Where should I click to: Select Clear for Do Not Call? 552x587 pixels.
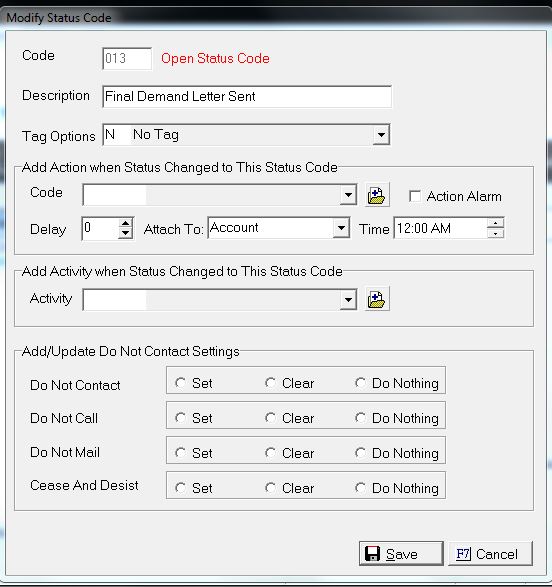(270, 417)
